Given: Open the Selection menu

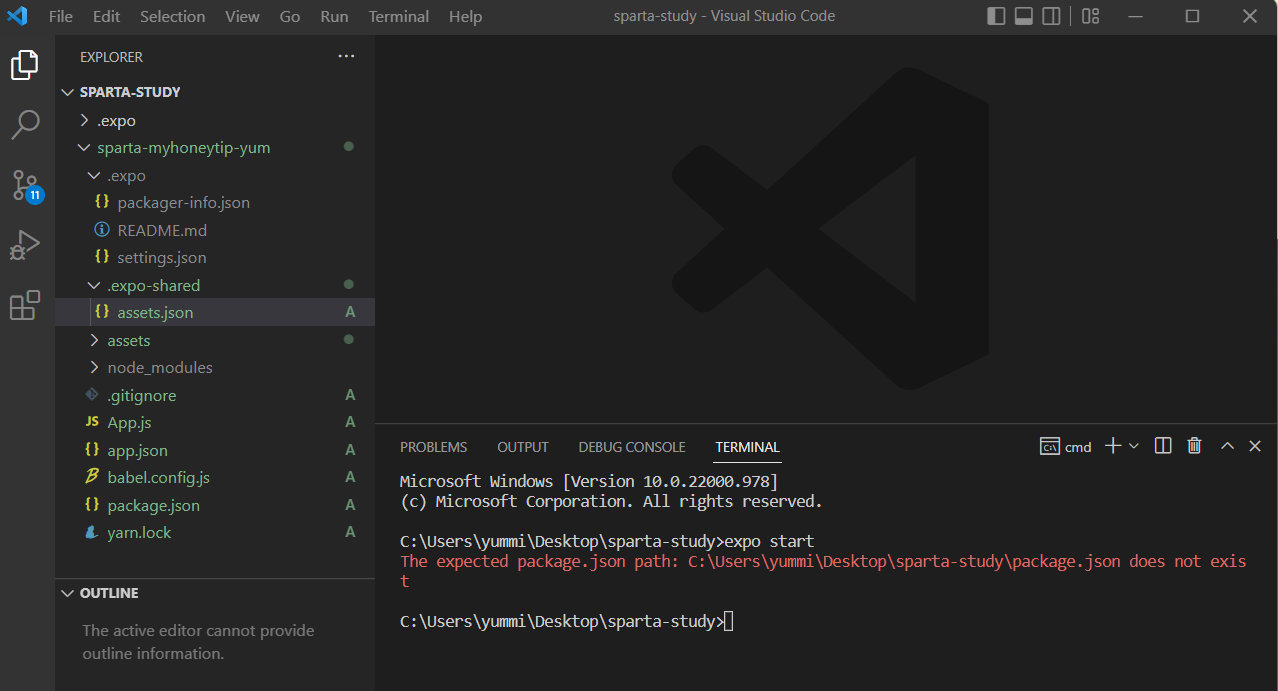Looking at the screenshot, I should [172, 16].
